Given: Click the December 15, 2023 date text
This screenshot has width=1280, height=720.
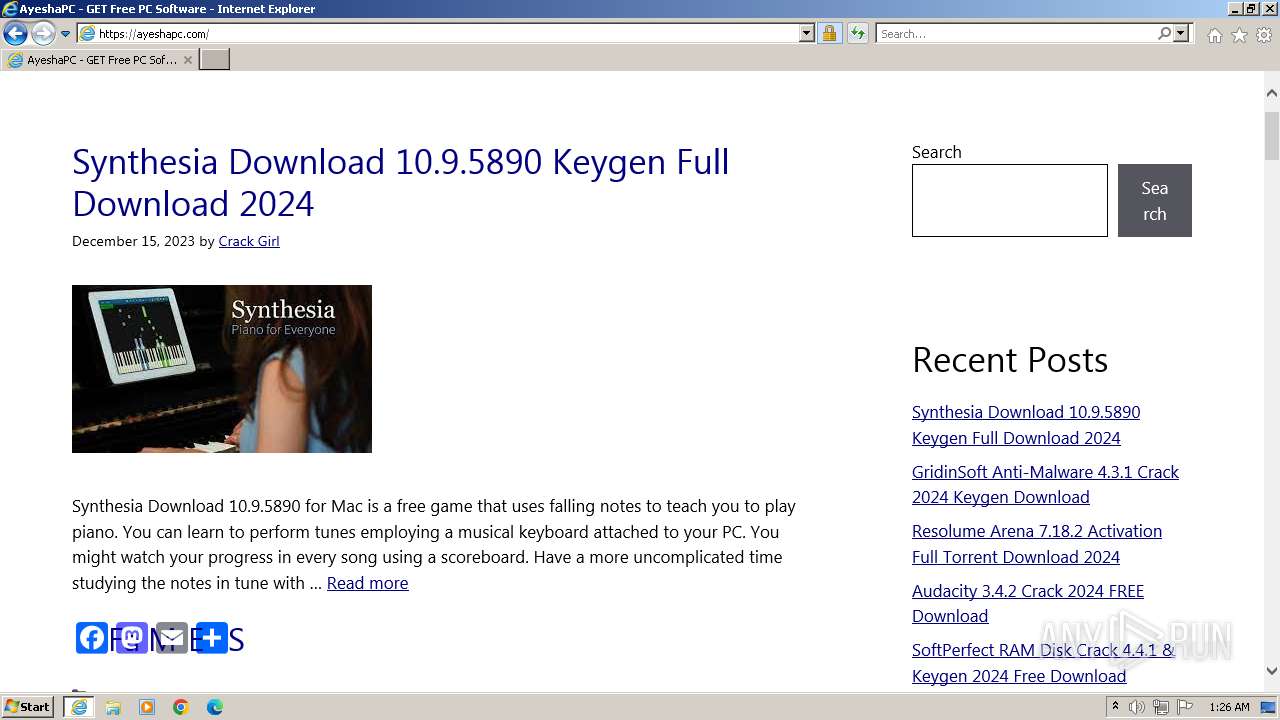Looking at the screenshot, I should tap(133, 241).
